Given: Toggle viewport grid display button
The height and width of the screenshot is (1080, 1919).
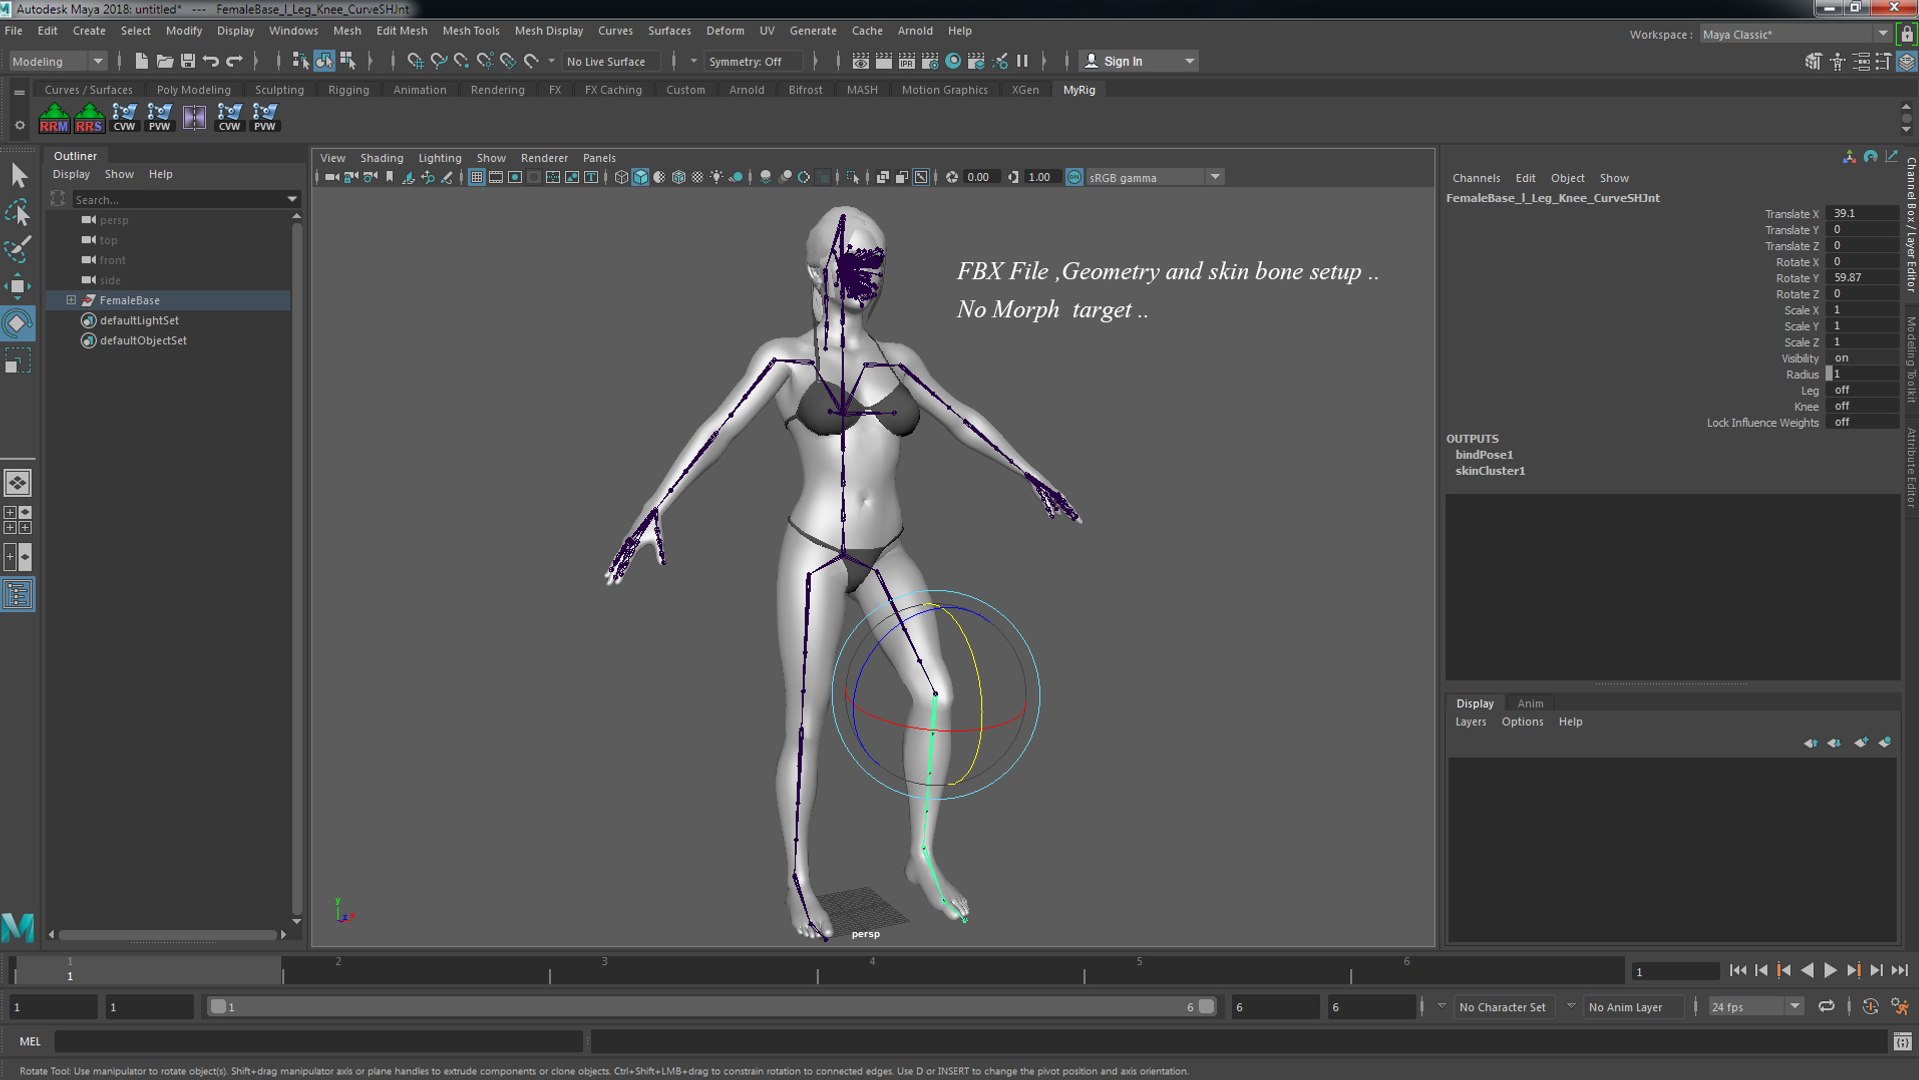Looking at the screenshot, I should pyautogui.click(x=476, y=177).
